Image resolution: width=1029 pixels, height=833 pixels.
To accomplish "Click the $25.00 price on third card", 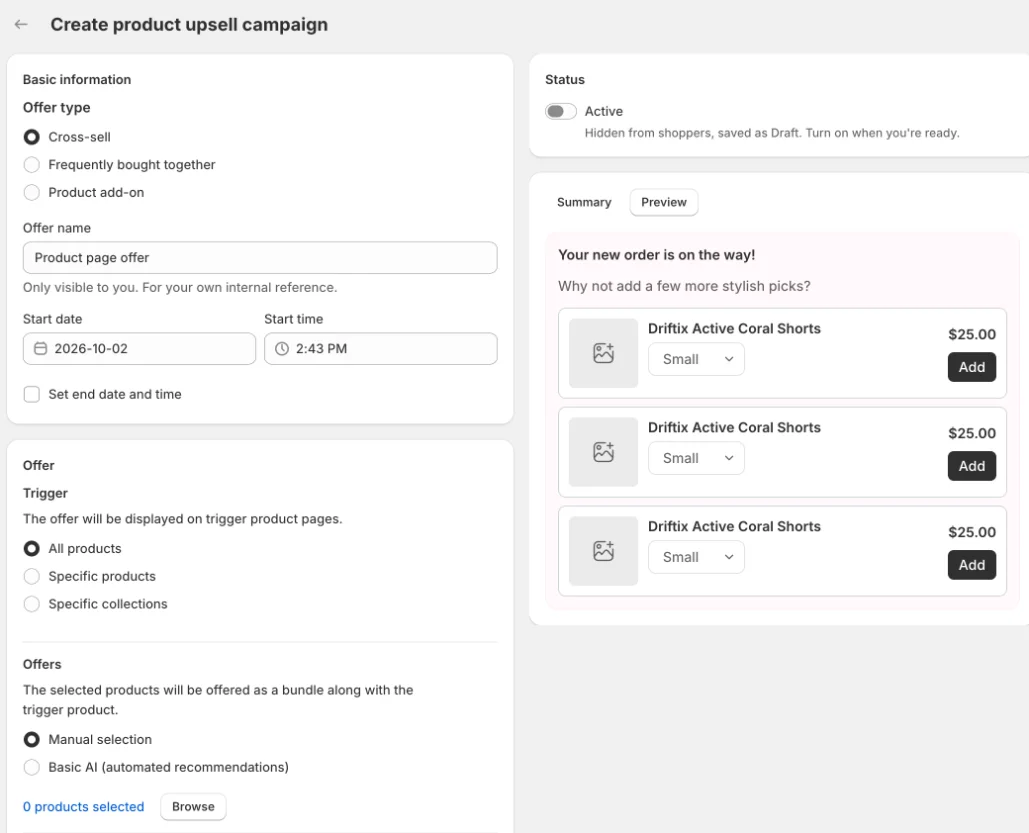I will pos(971,532).
